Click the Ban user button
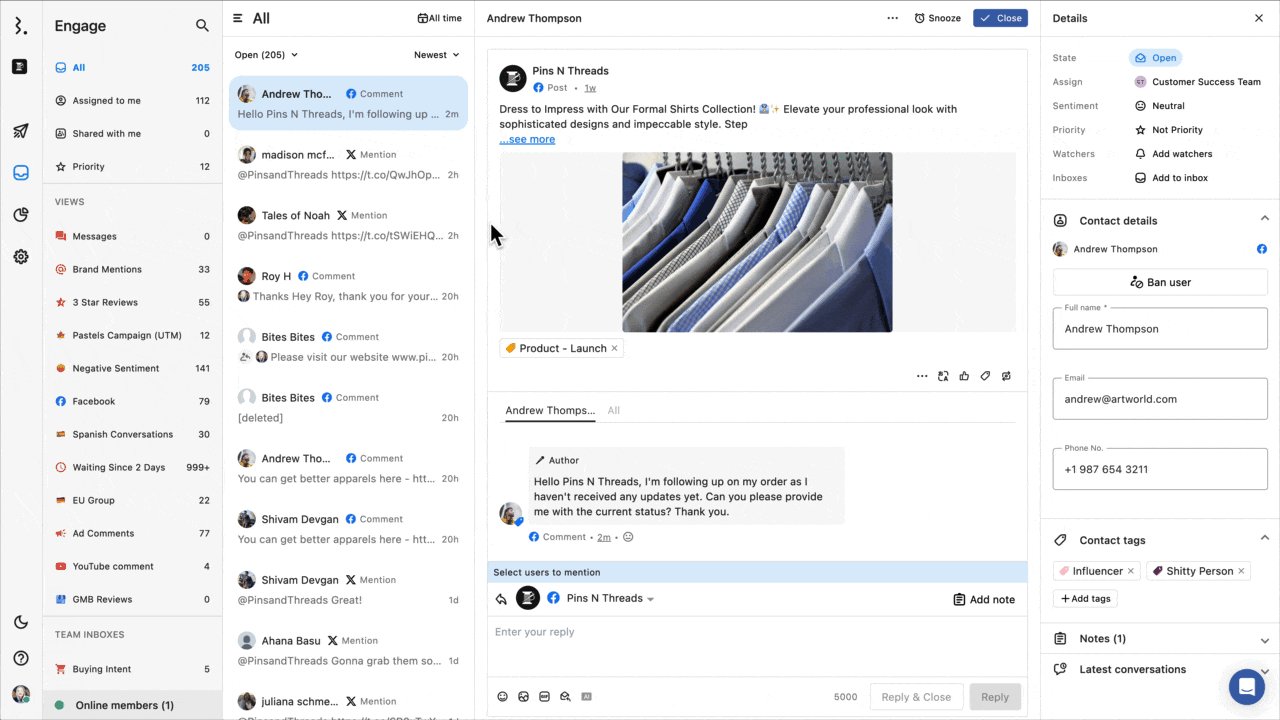The image size is (1280, 720). coord(1160,282)
